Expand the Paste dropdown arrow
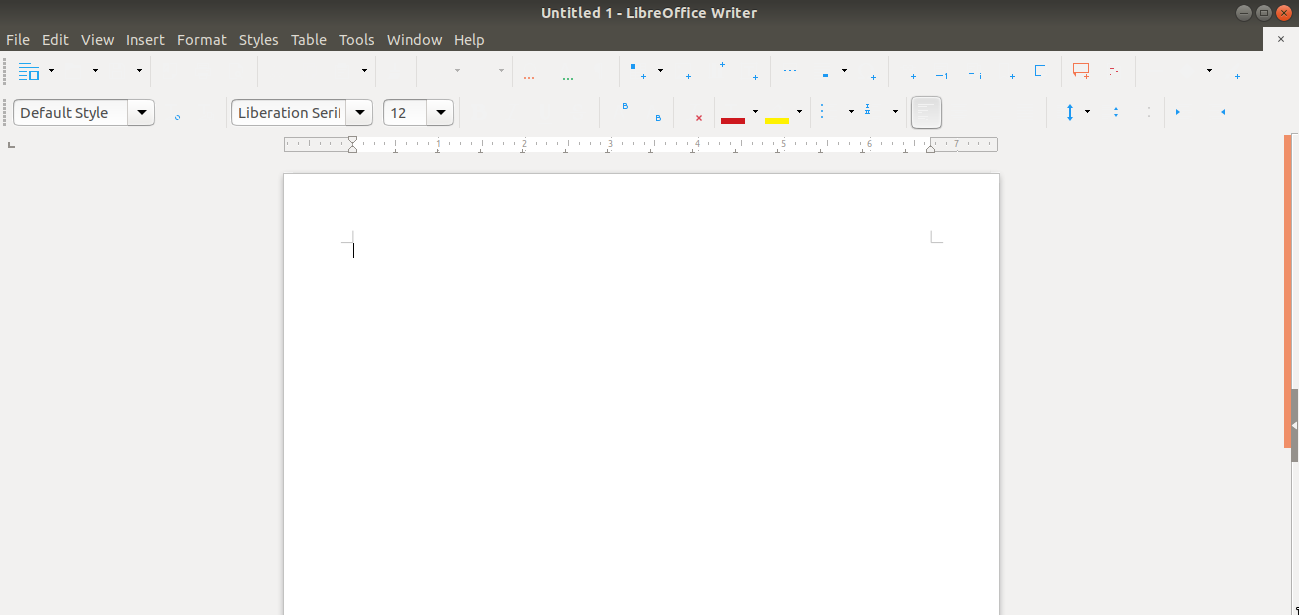Image resolution: width=1299 pixels, height=615 pixels. coord(364,71)
